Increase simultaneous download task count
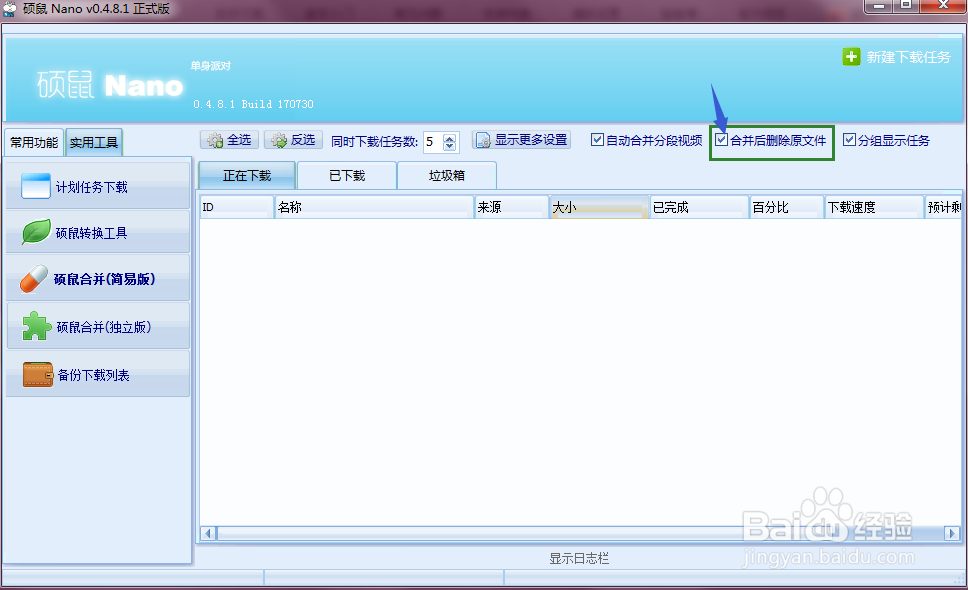The width and height of the screenshot is (968, 590). point(449,138)
